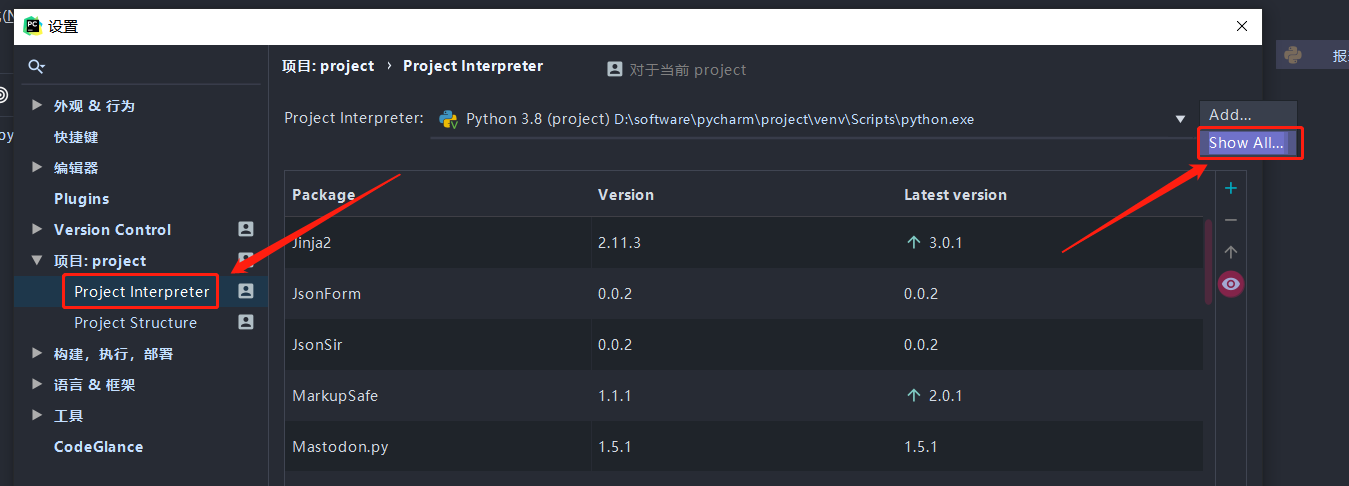
Task: Click the icon beside 对于当前 project label
Action: coord(615,70)
